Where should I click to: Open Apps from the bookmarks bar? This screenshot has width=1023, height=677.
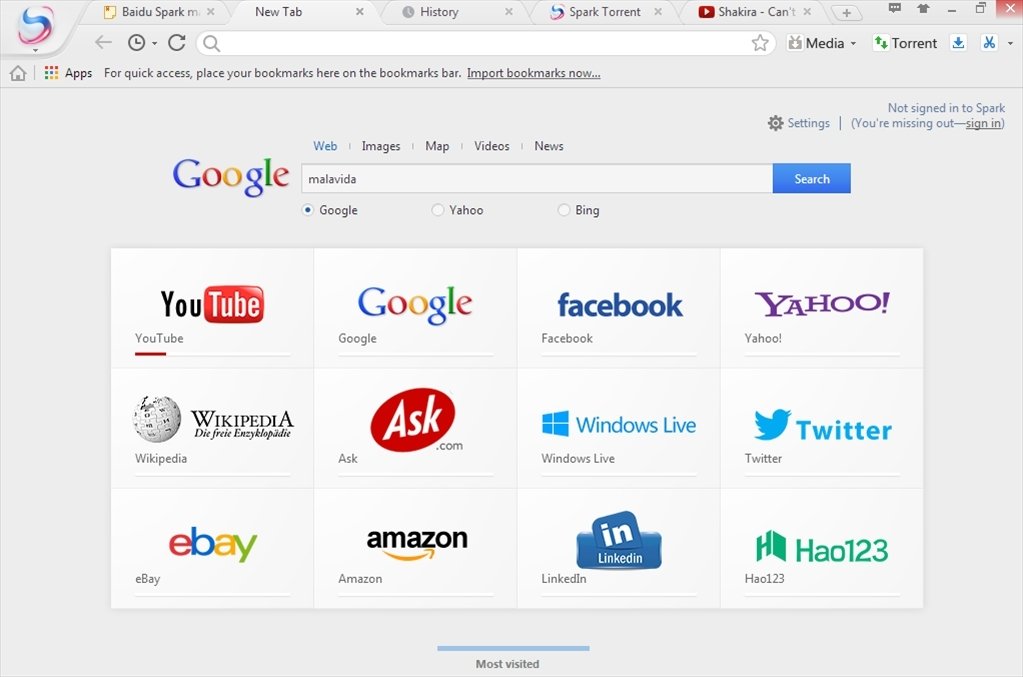[69, 73]
